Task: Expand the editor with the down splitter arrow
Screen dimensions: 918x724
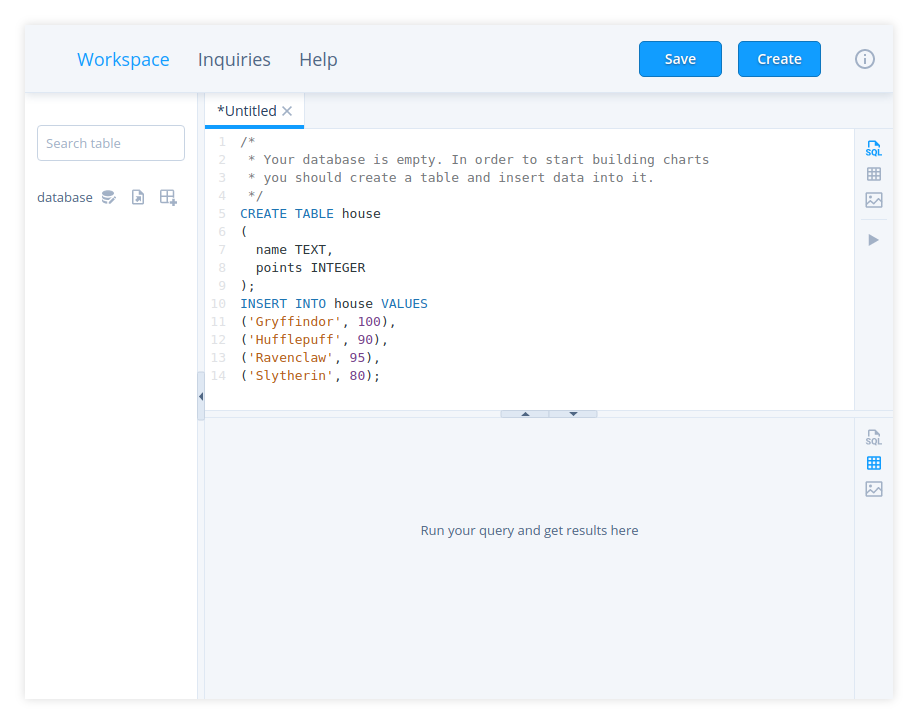Action: (572, 412)
